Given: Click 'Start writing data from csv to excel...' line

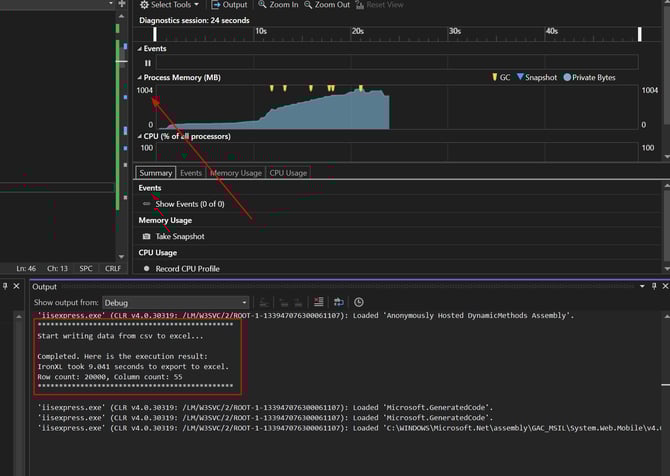Looking at the screenshot, I should (x=120, y=336).
